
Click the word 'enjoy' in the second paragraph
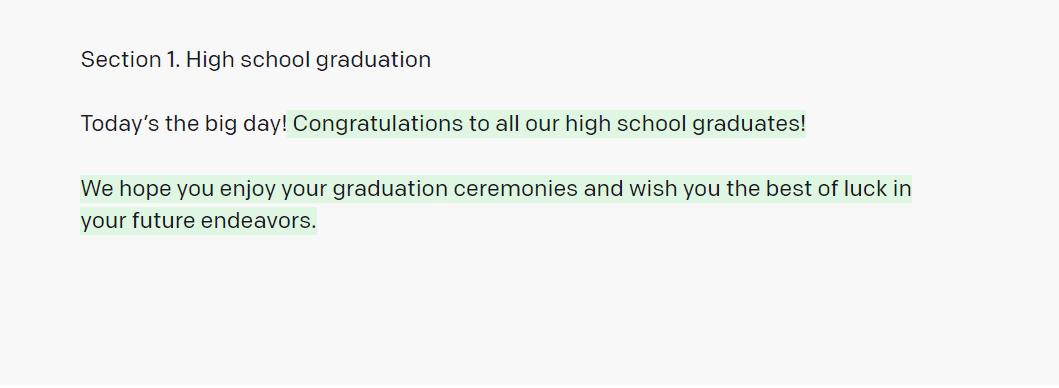pos(247,189)
